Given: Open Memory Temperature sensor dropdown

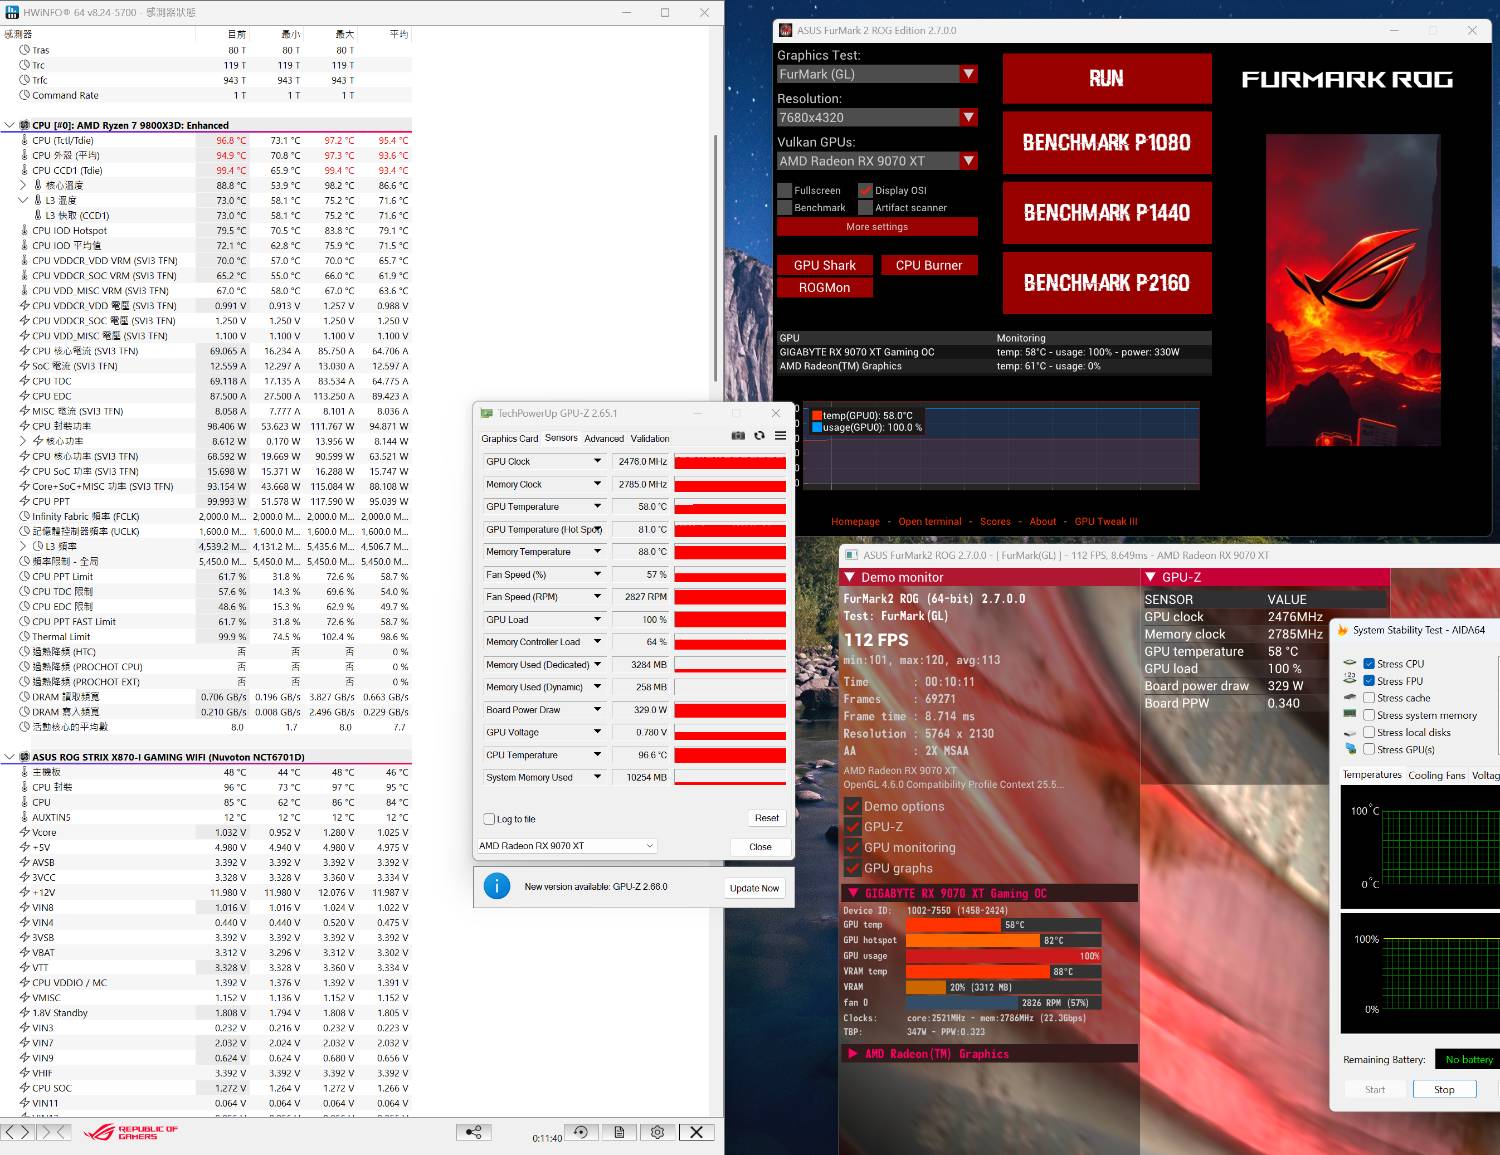Looking at the screenshot, I should point(598,551).
